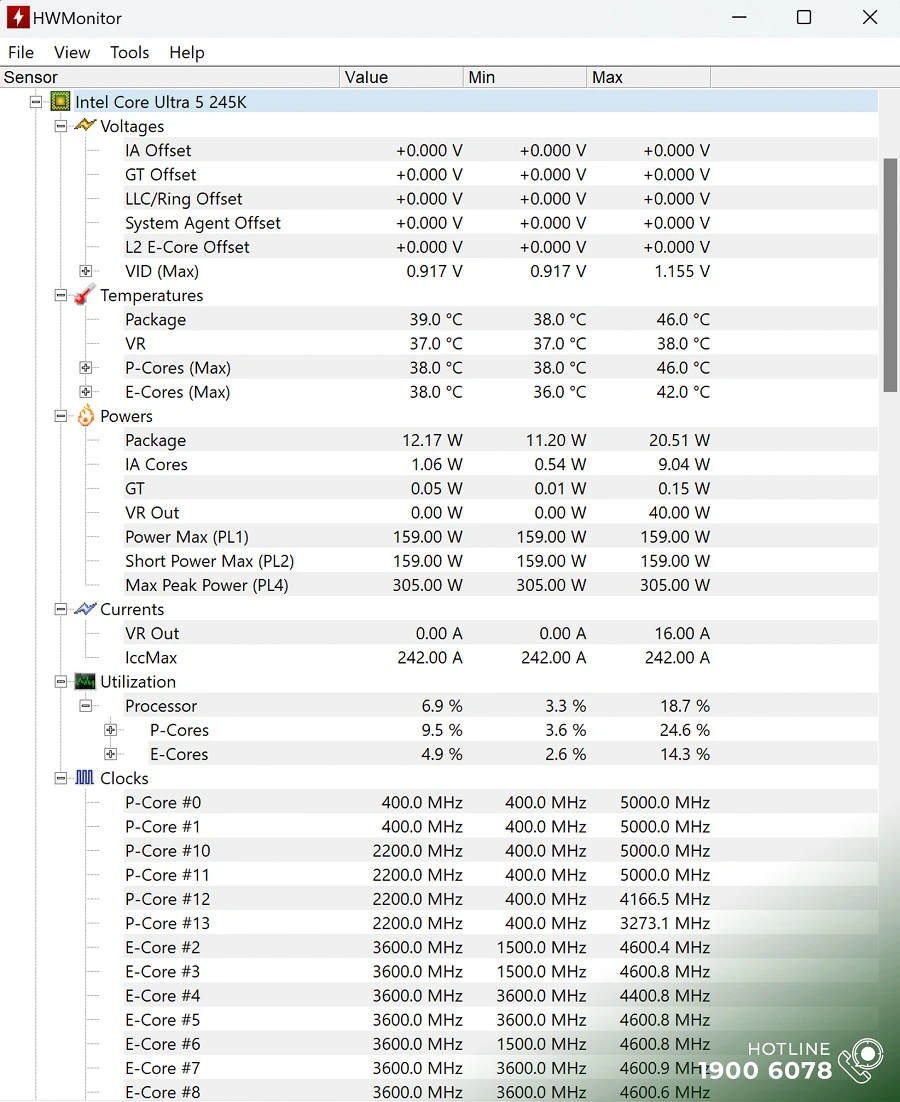Collapse the Processor utilization node

tap(86, 706)
